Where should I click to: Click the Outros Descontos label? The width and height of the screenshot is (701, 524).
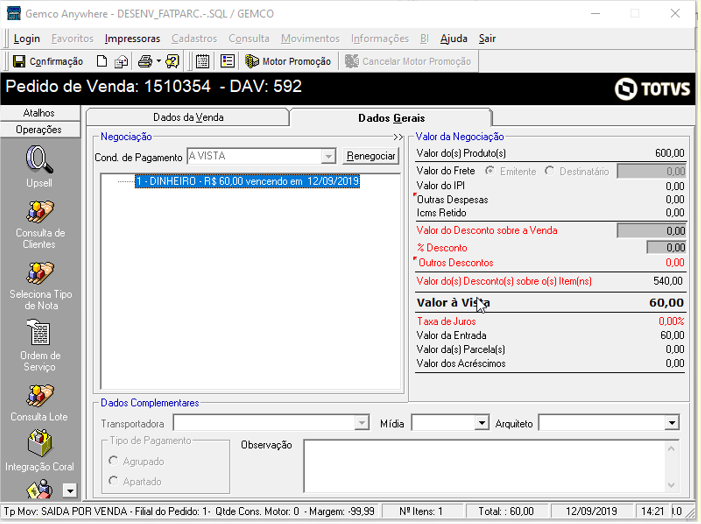(x=456, y=262)
